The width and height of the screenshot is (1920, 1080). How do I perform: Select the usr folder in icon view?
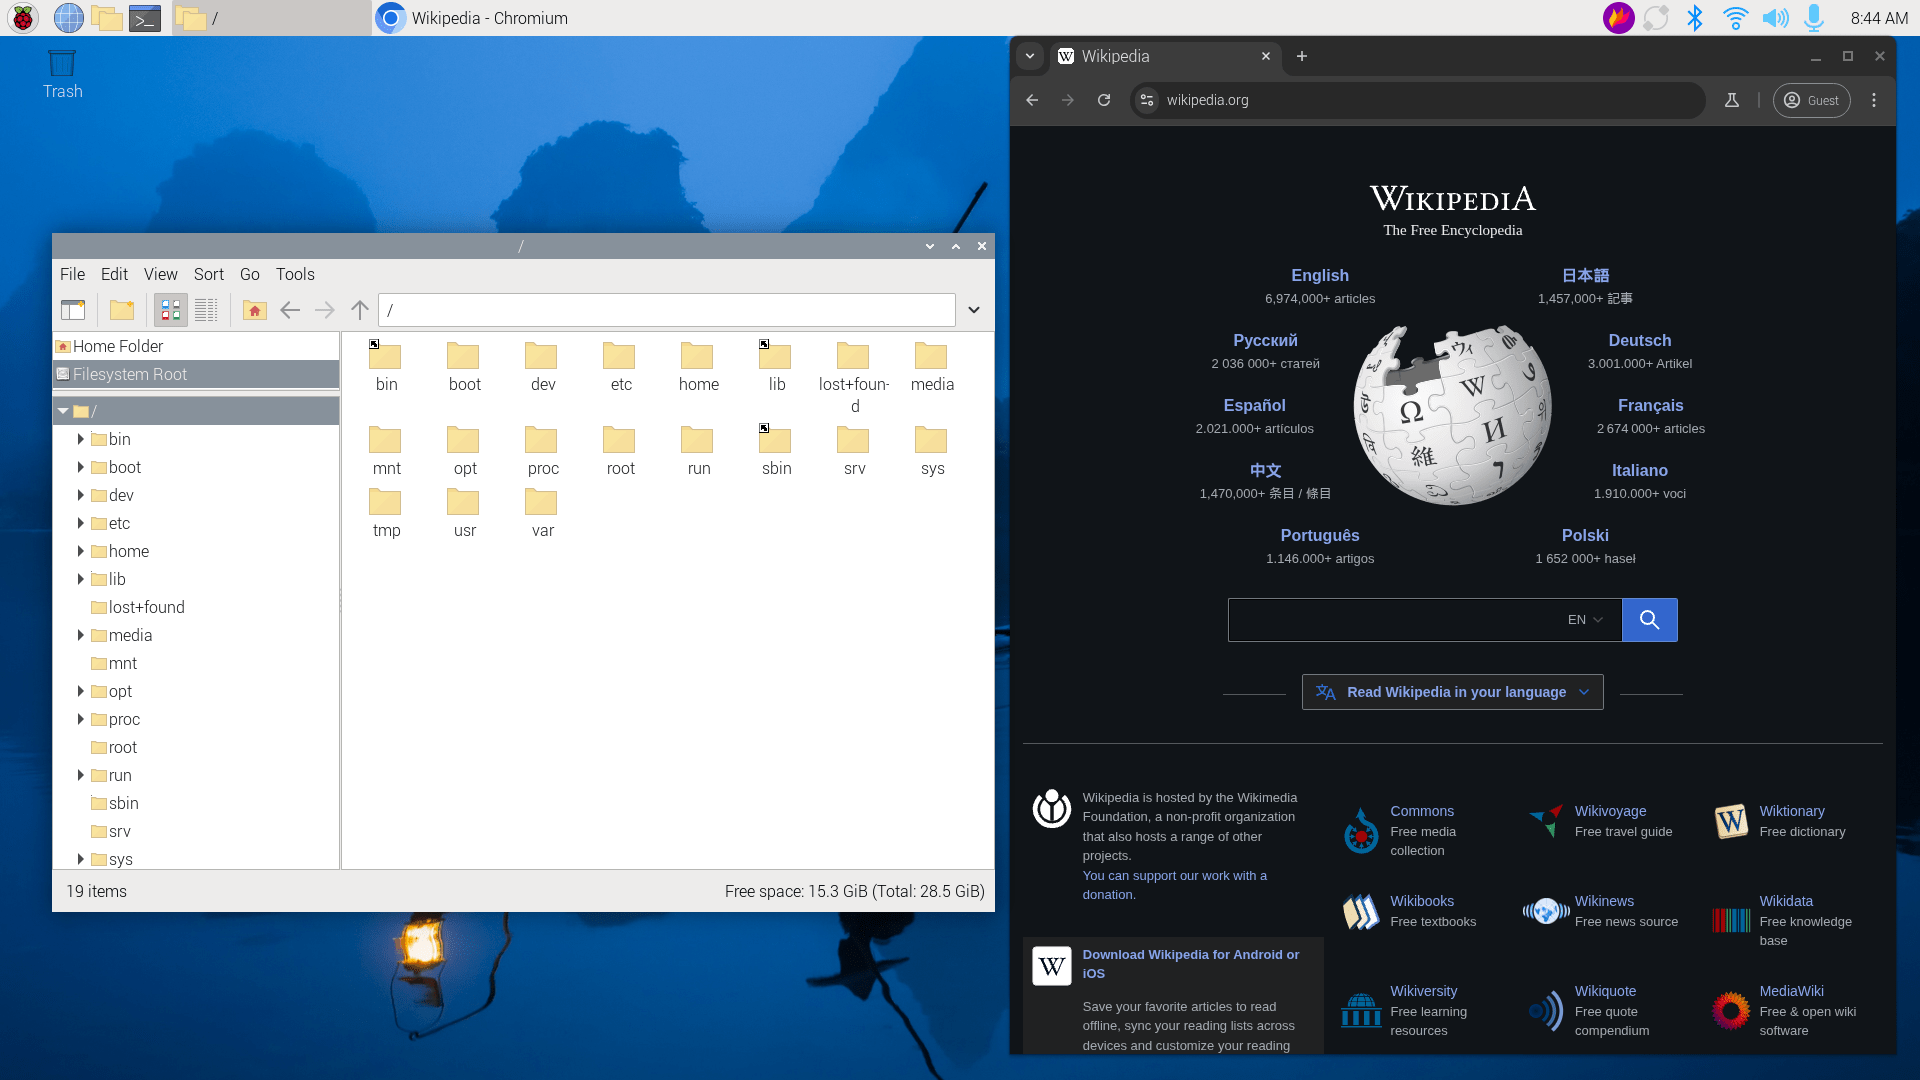(464, 513)
